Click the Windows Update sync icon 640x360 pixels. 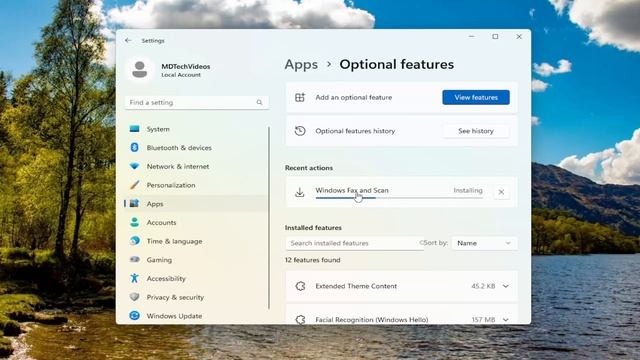coord(134,316)
